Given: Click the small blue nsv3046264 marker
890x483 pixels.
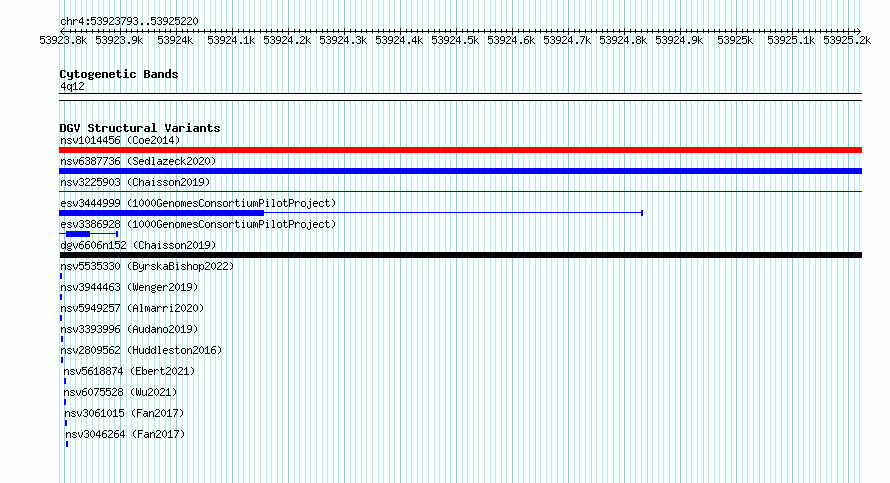Looking at the screenshot, I should click(x=67, y=444).
